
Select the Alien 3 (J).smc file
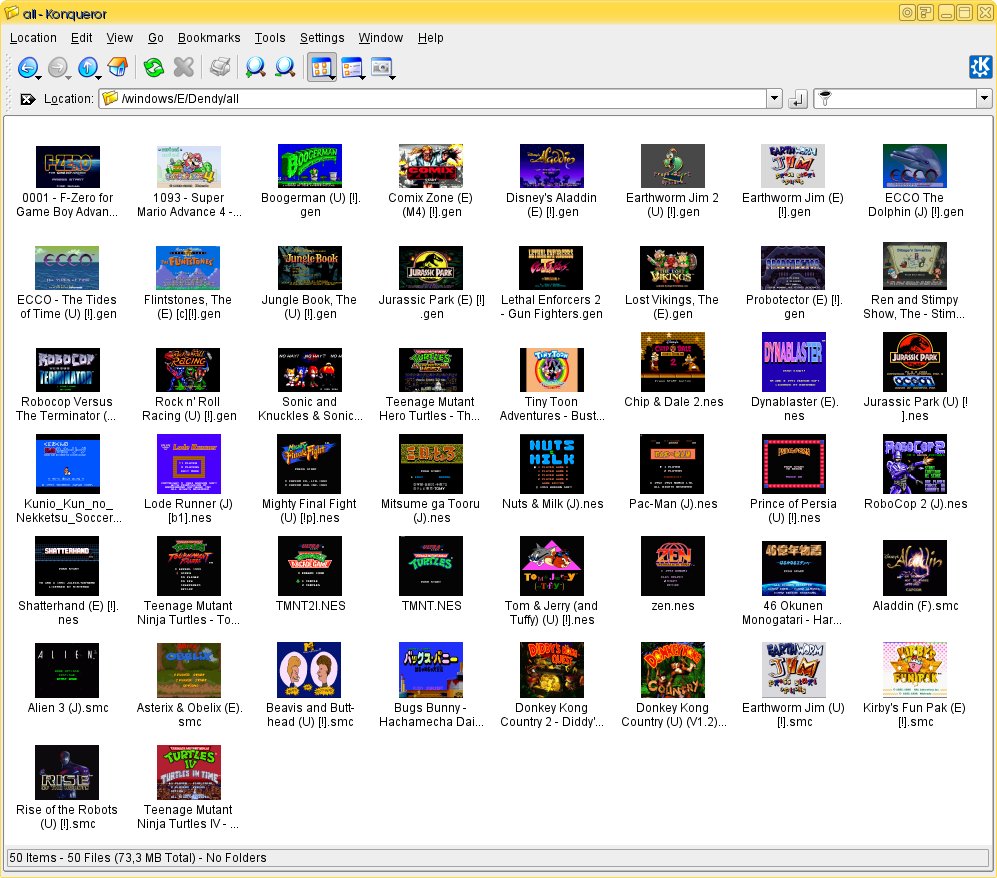67,679
